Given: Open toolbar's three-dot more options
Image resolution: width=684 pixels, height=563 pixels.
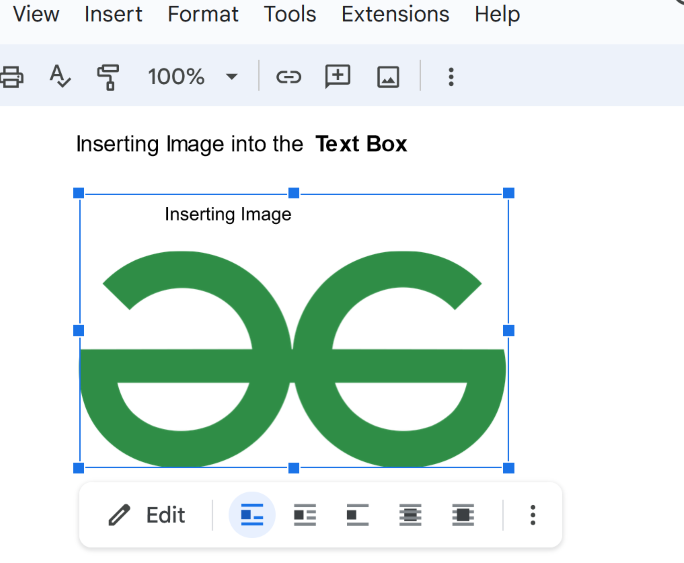Looking at the screenshot, I should [x=451, y=76].
